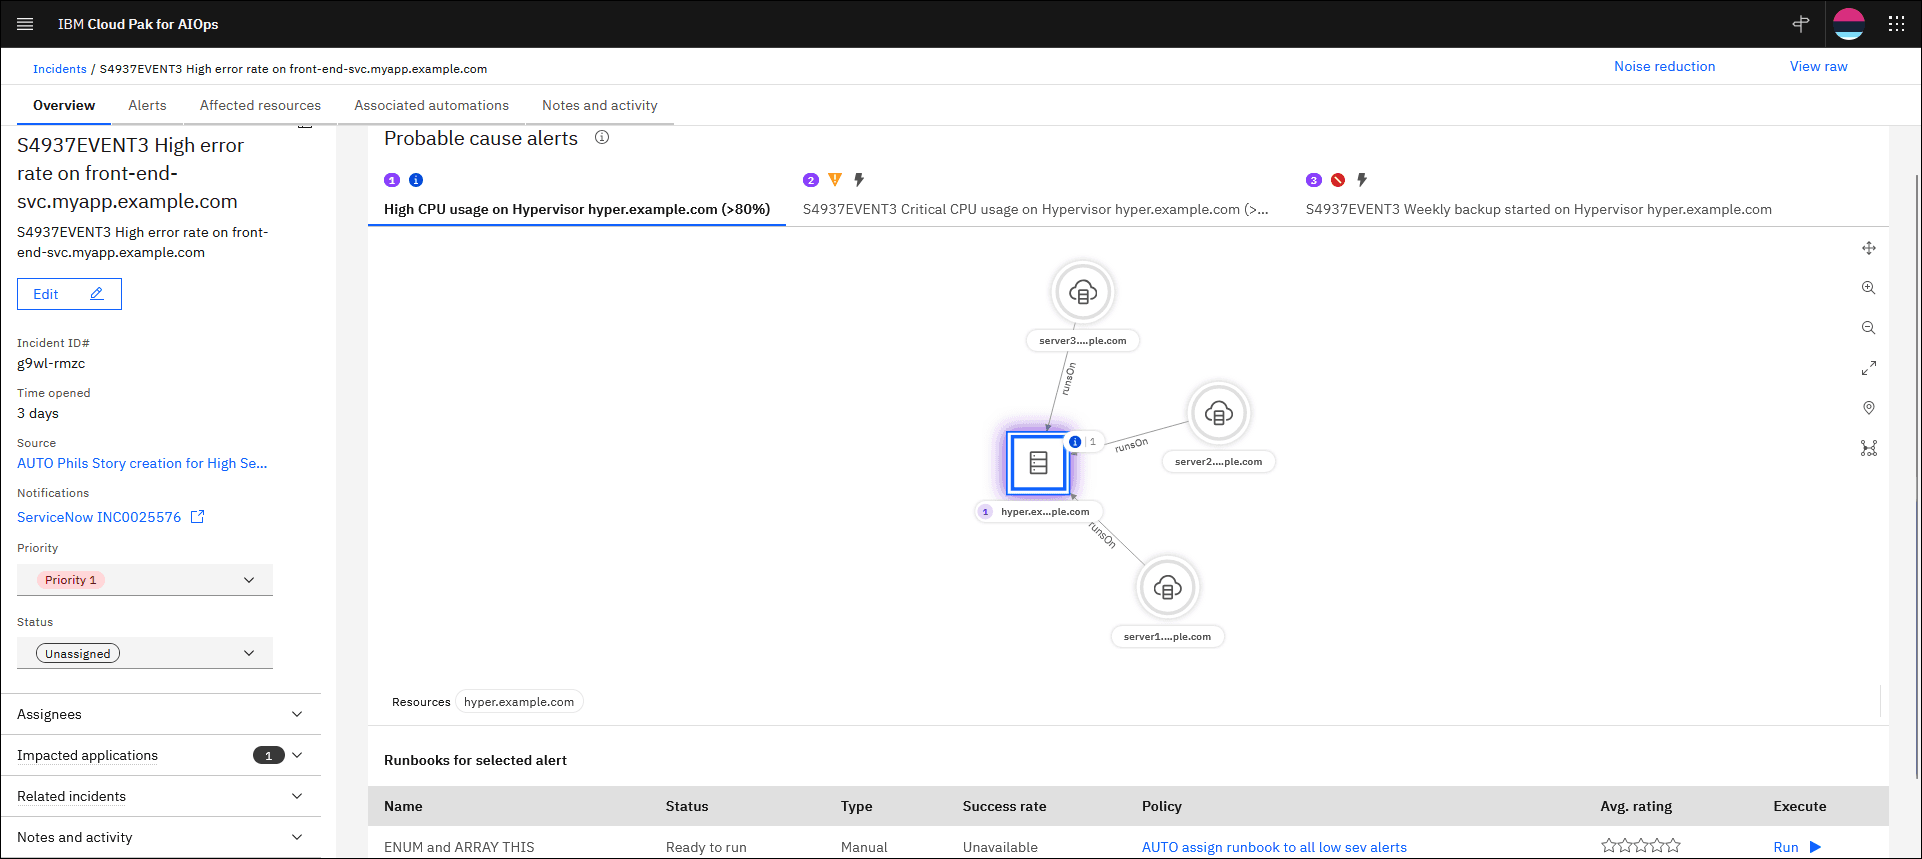This screenshot has height=859, width=1922.
Task: Click the Run play arrow icon
Action: (x=1815, y=847)
